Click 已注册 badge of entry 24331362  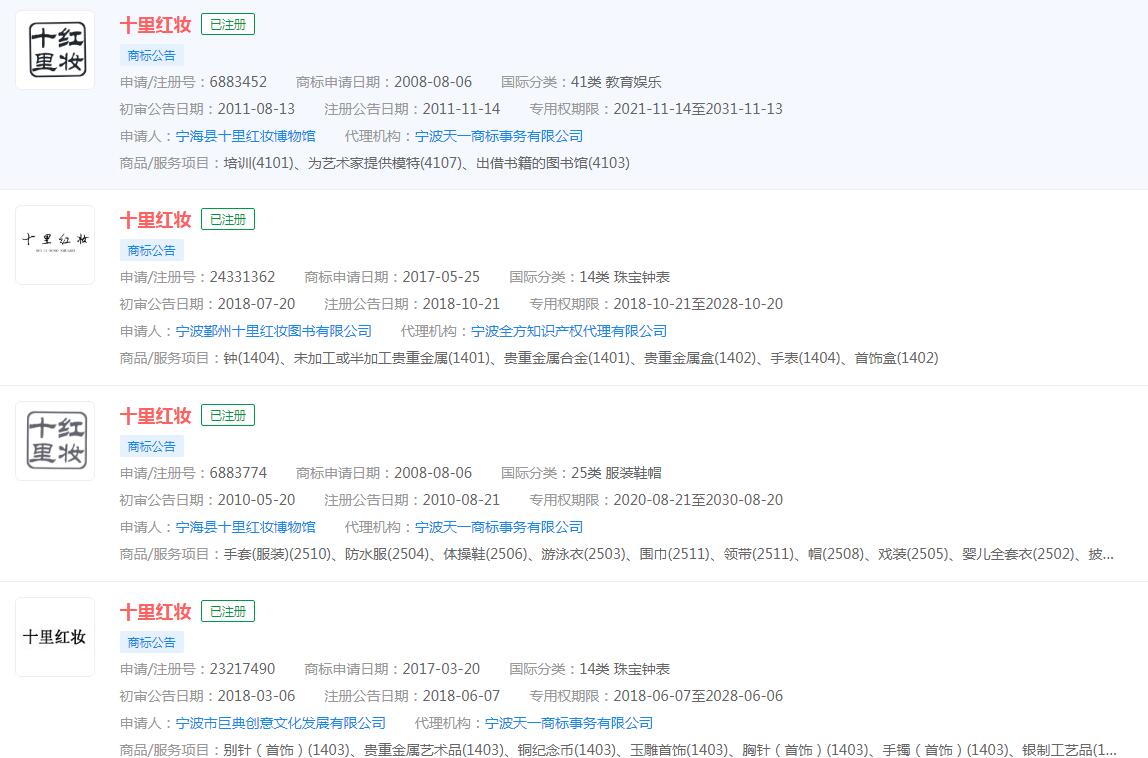pos(228,219)
